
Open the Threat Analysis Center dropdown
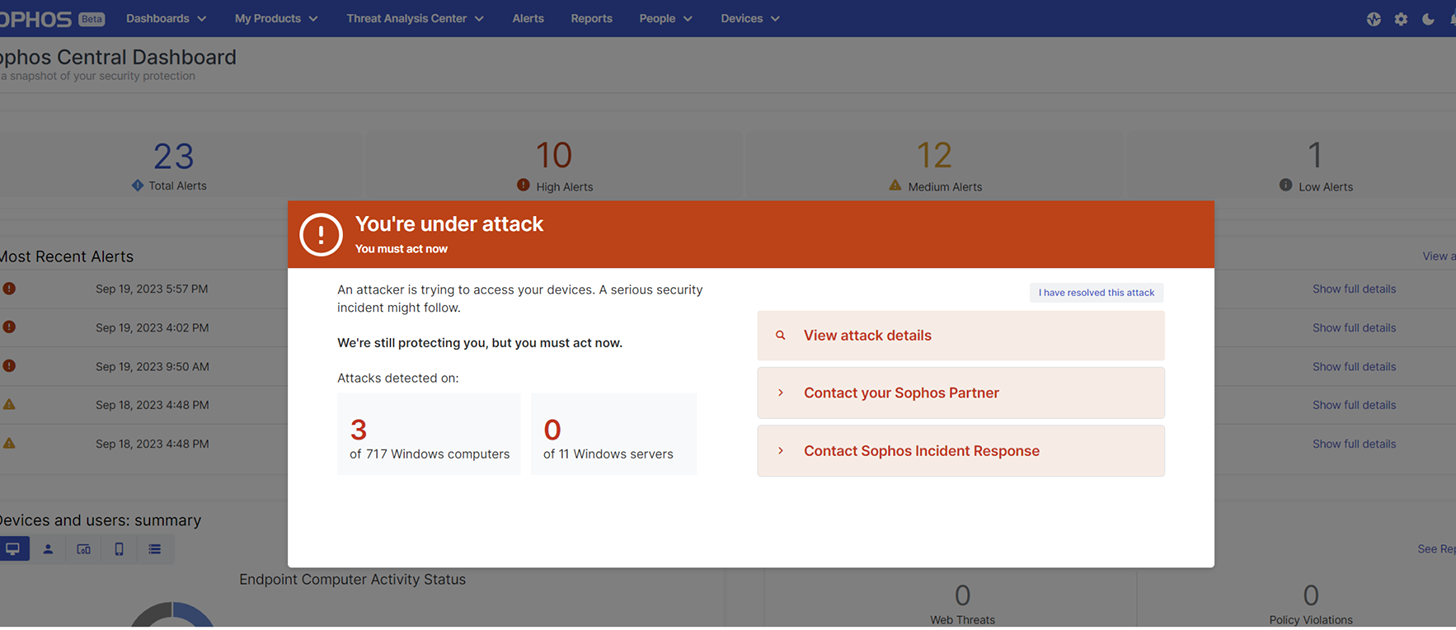(x=415, y=19)
